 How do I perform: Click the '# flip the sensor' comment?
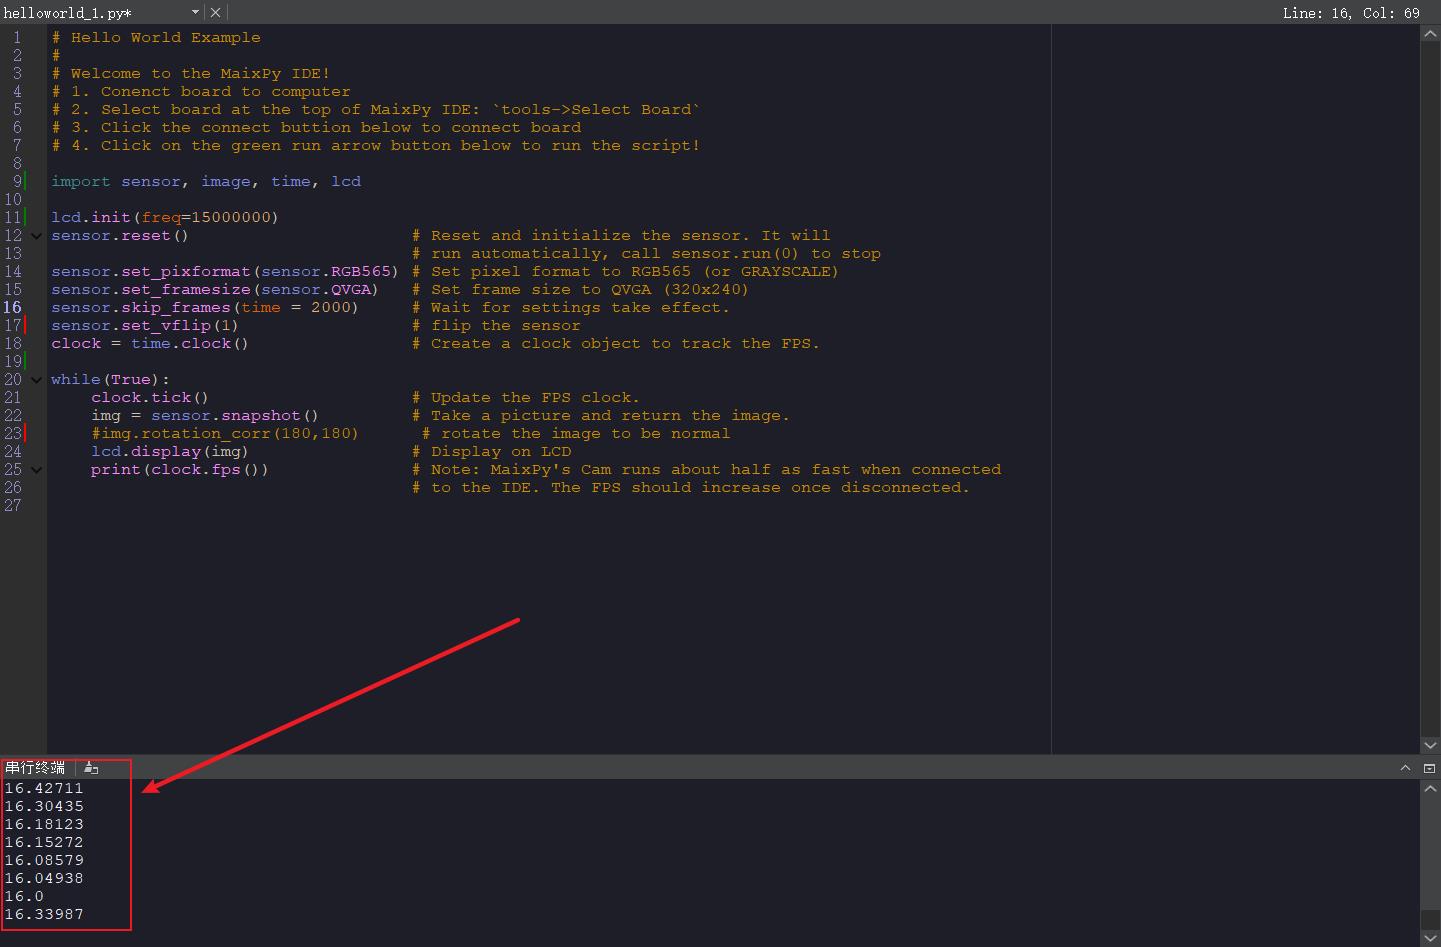[x=496, y=325]
